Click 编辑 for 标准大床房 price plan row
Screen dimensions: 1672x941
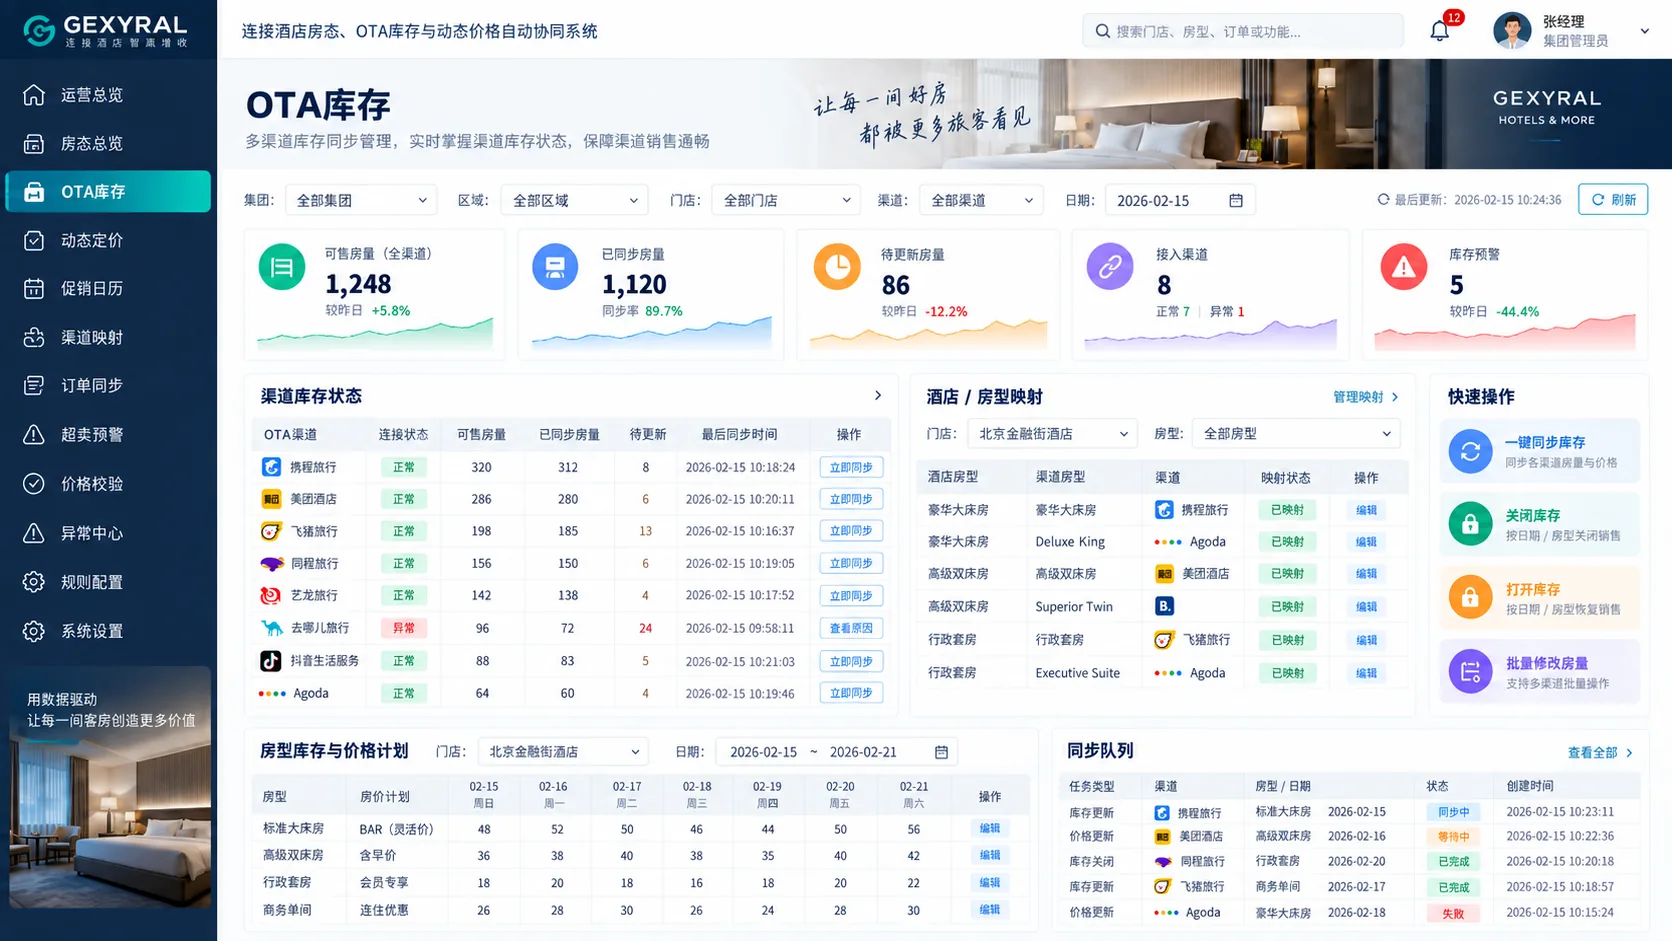(x=990, y=828)
